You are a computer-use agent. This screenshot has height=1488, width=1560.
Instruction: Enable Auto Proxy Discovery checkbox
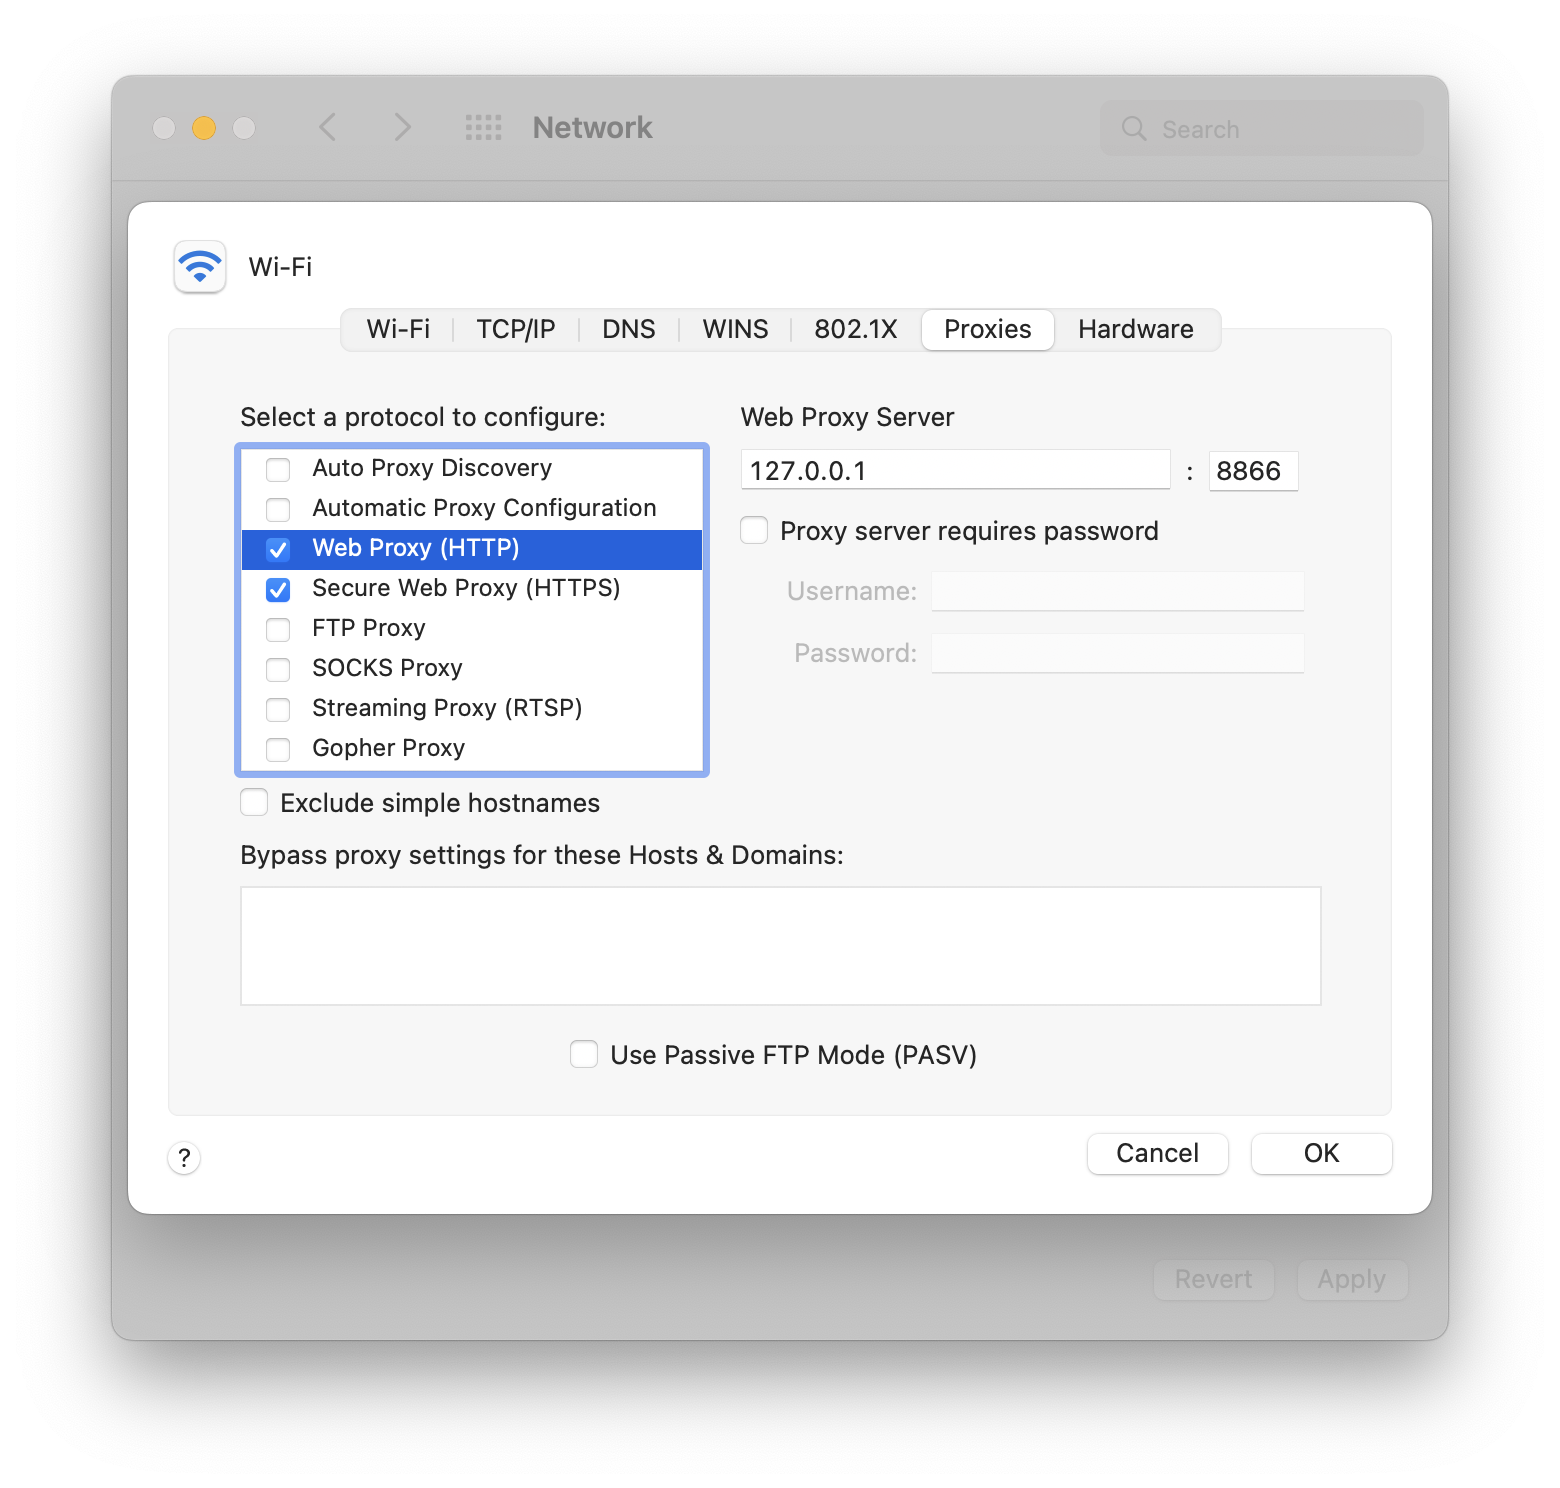278,469
